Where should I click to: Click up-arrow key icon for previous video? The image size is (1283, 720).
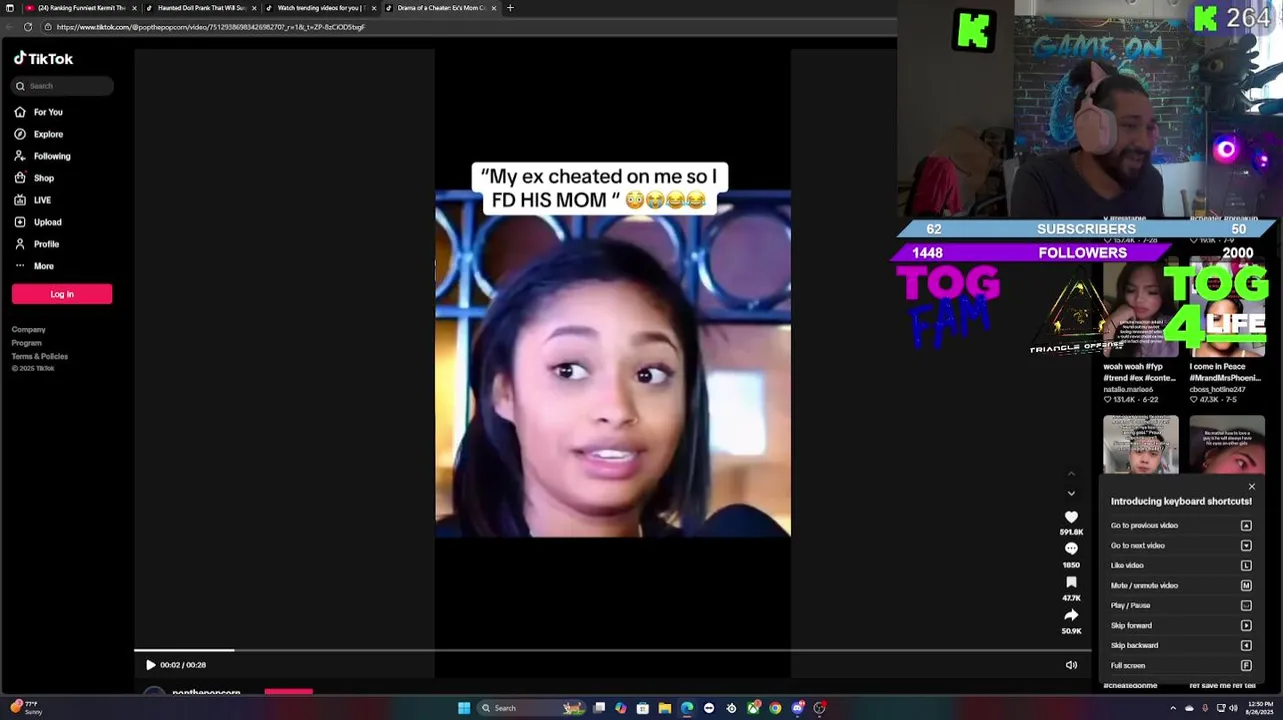point(1246,525)
